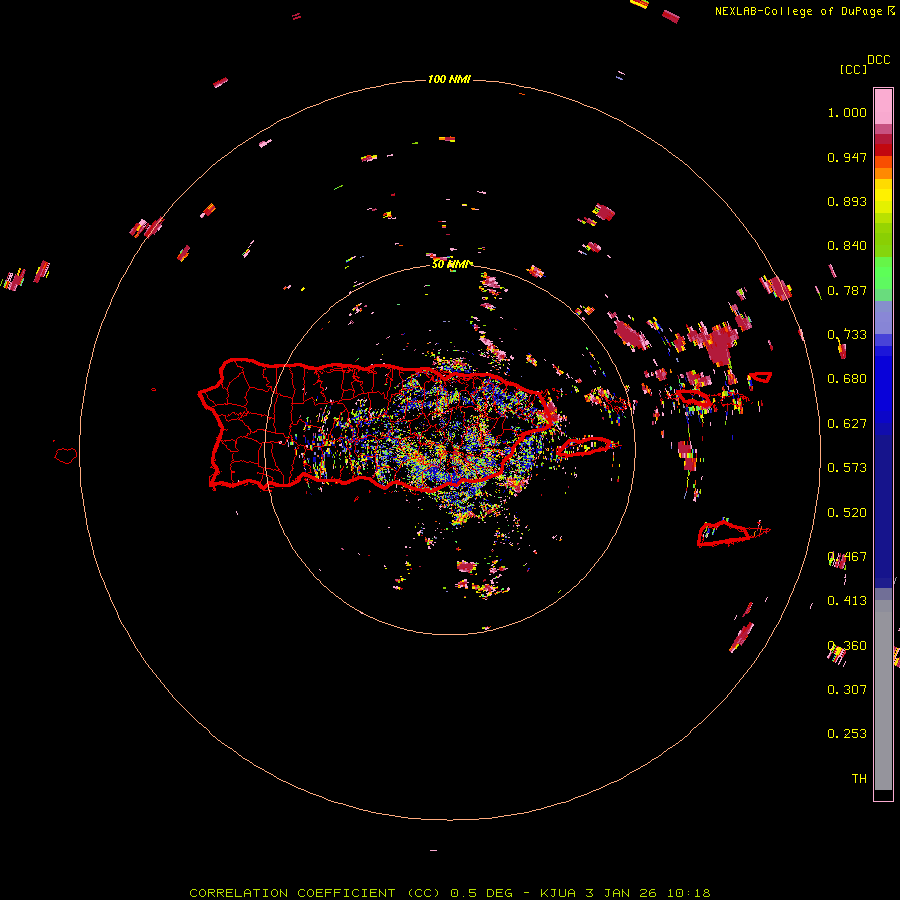This screenshot has width=900, height=900.
Task: Click the 0.253 legend value
Action: click(x=847, y=734)
